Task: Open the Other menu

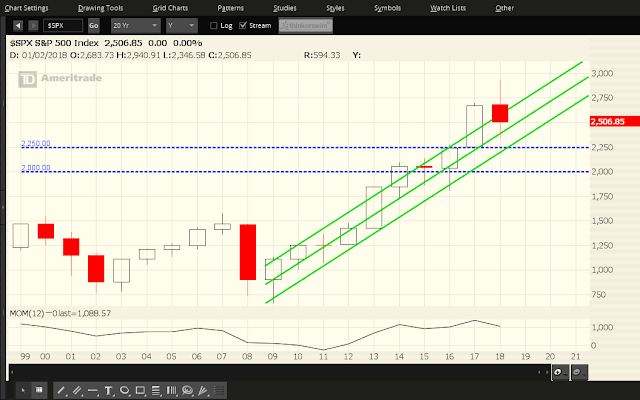Action: (504, 8)
